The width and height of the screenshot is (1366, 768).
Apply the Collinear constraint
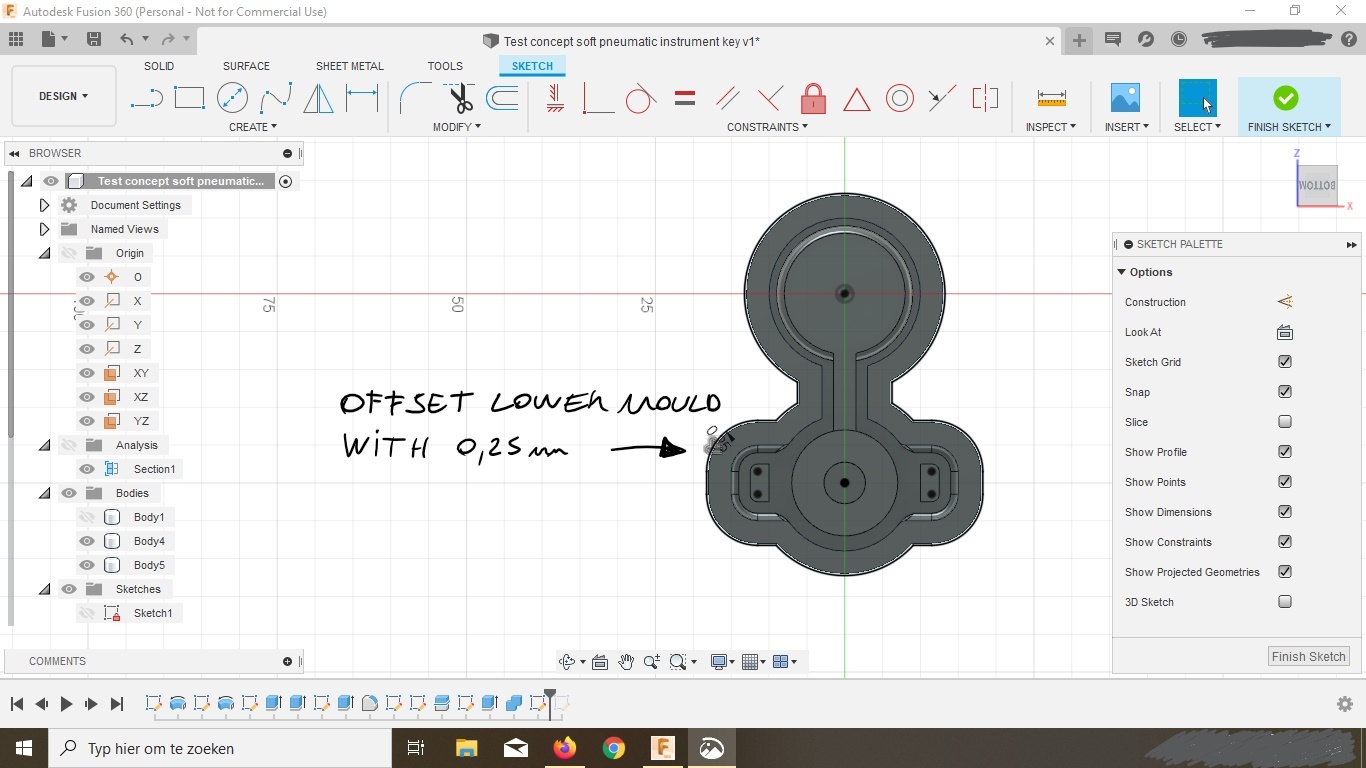click(942, 98)
